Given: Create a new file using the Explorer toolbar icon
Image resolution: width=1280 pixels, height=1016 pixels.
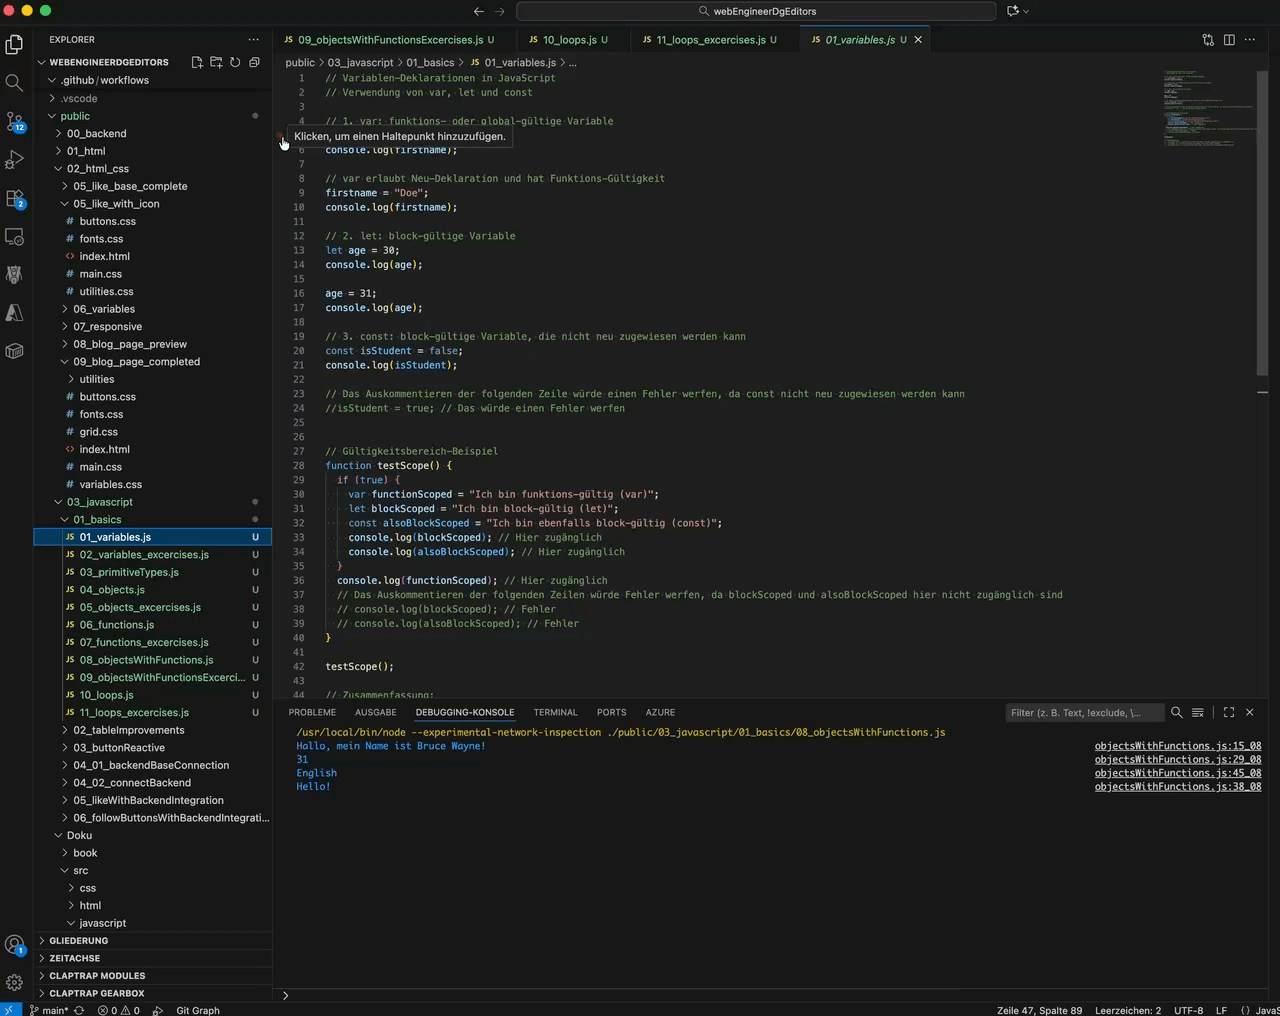Looking at the screenshot, I should pos(197,61).
